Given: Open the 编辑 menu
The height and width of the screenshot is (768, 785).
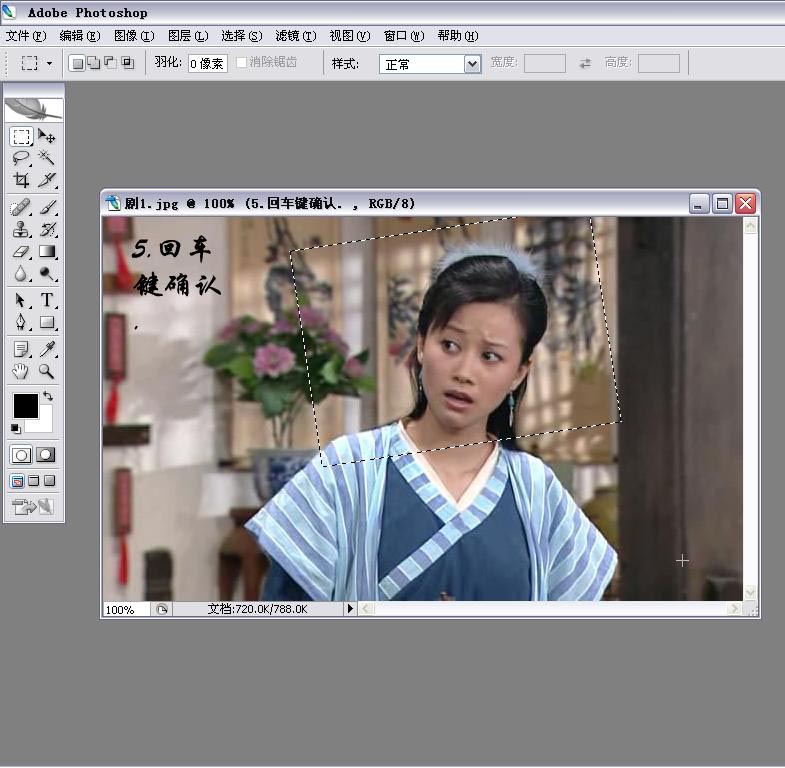Looking at the screenshot, I should coord(80,36).
